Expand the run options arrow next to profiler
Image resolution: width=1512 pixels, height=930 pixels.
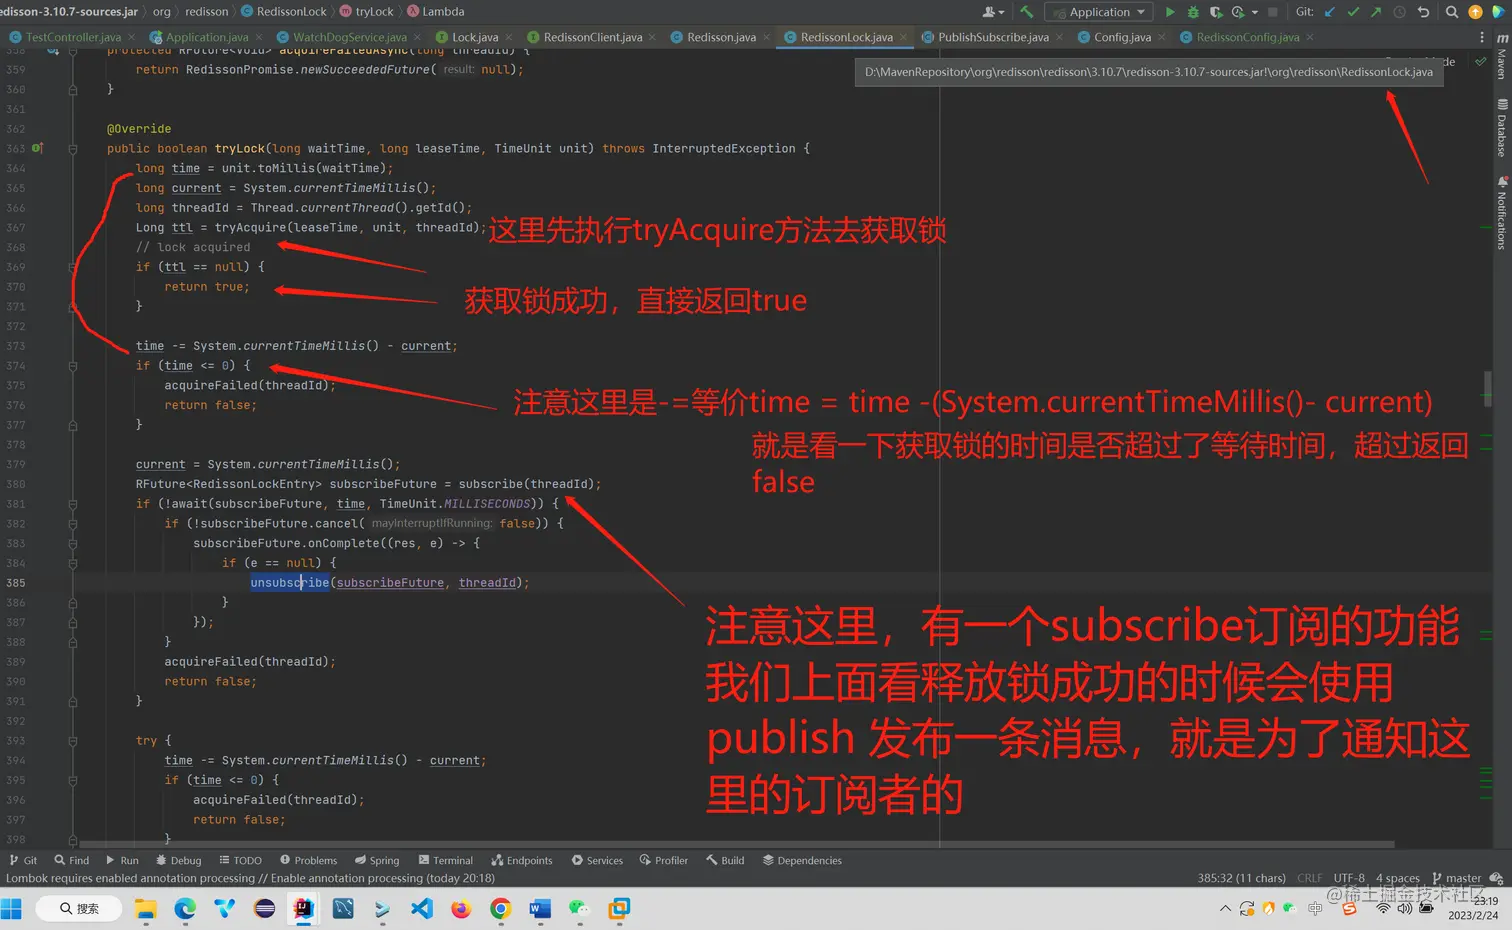1256,12
